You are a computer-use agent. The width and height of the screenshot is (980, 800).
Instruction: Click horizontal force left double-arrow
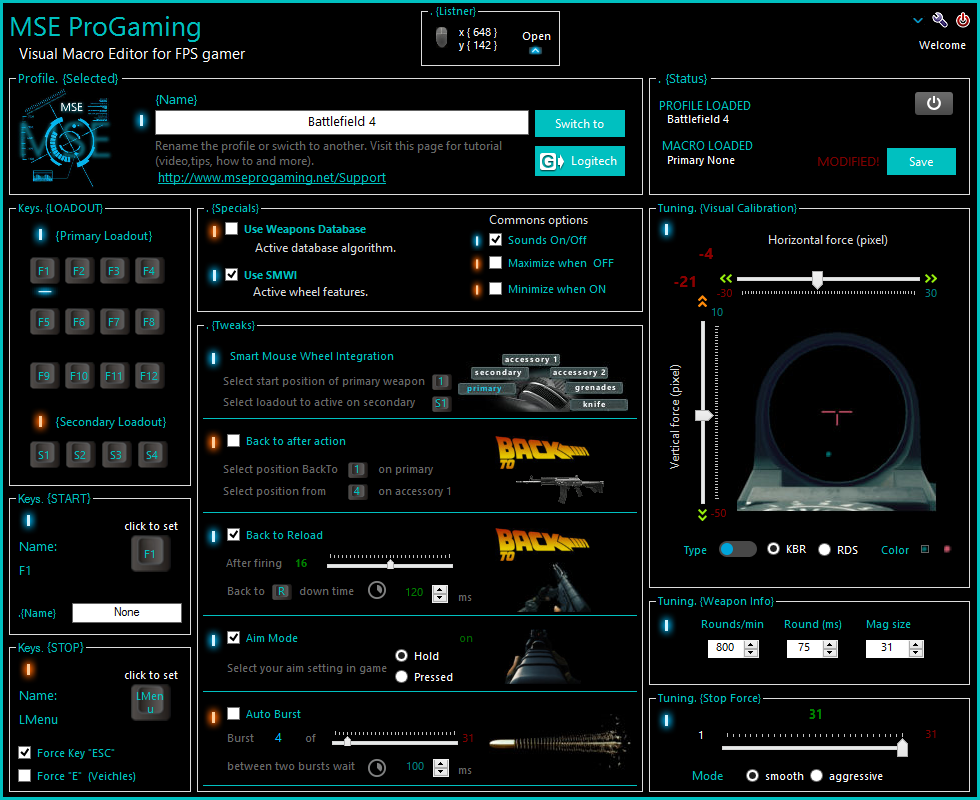pos(726,278)
